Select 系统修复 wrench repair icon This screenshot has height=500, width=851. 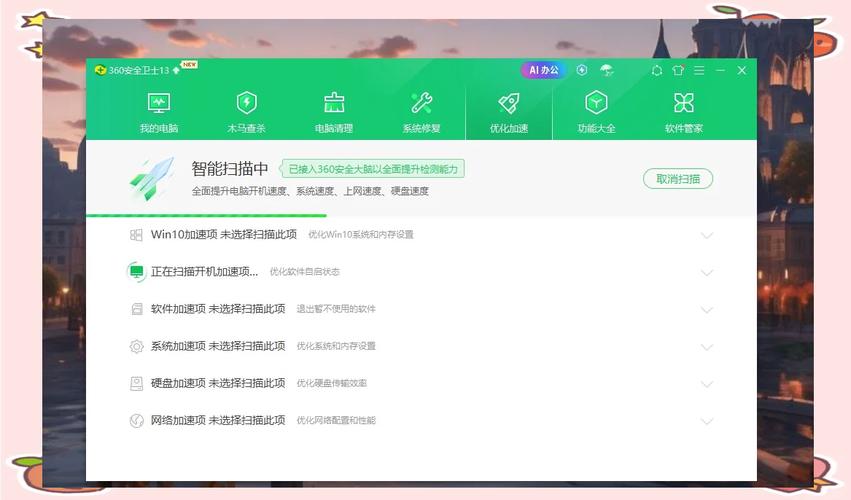pos(421,112)
